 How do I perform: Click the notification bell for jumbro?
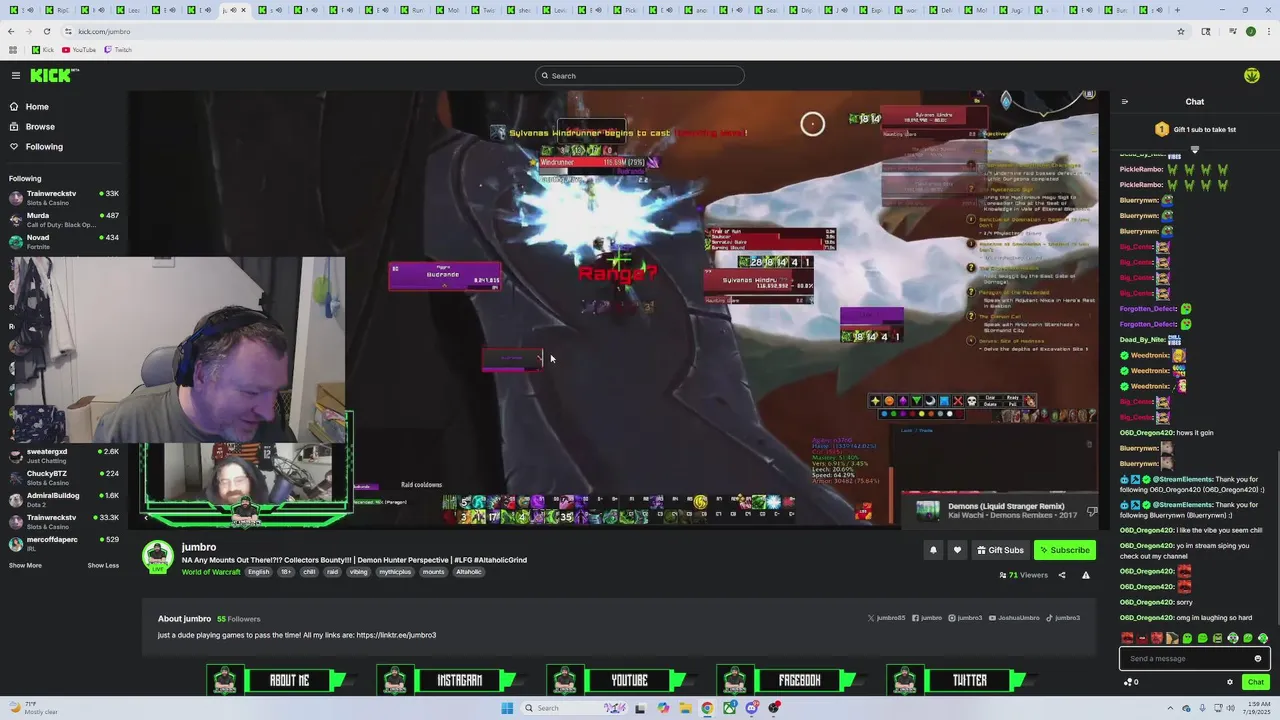(933, 550)
